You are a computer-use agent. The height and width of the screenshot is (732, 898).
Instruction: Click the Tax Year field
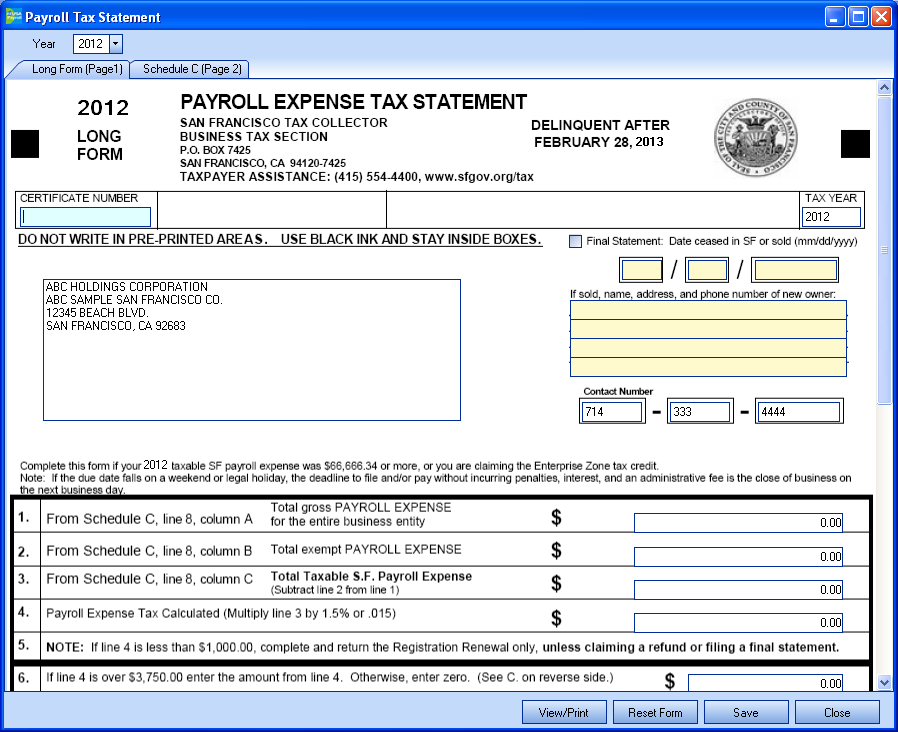click(831, 217)
